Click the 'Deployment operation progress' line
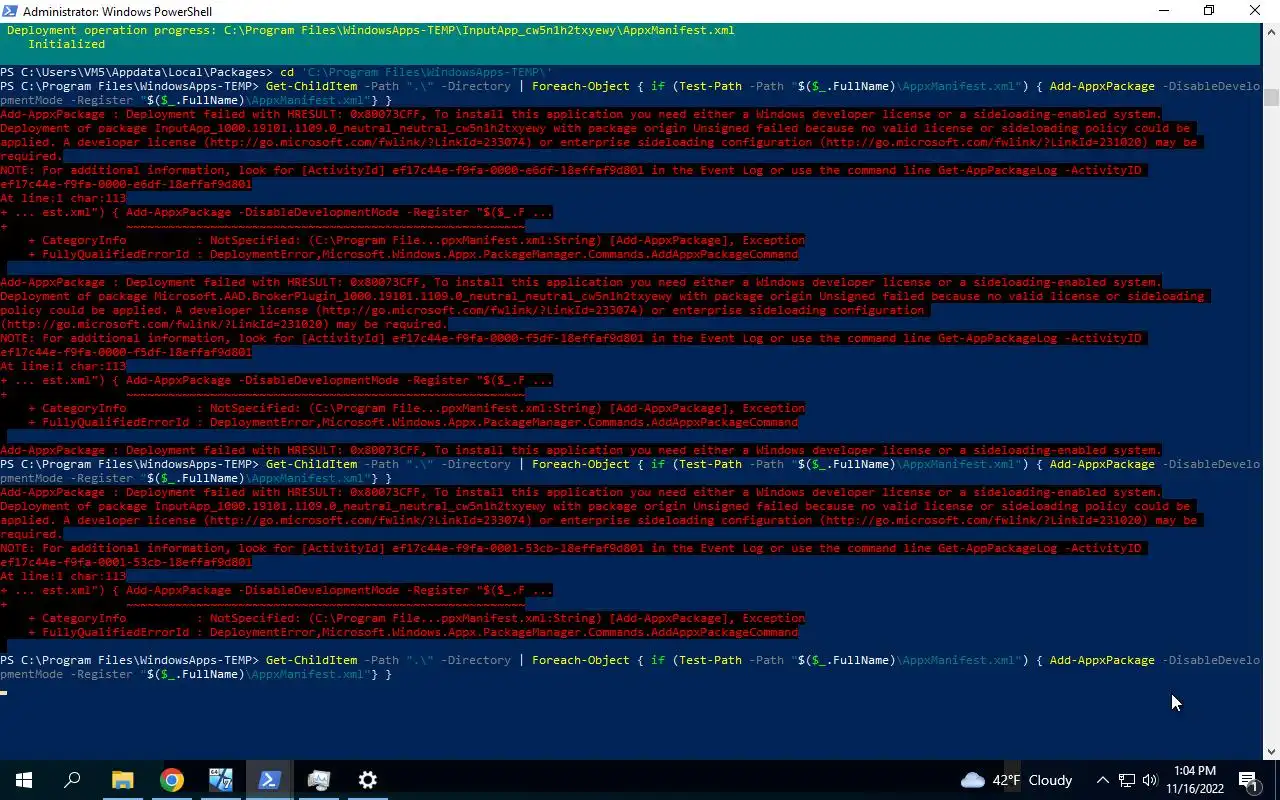 coord(371,30)
